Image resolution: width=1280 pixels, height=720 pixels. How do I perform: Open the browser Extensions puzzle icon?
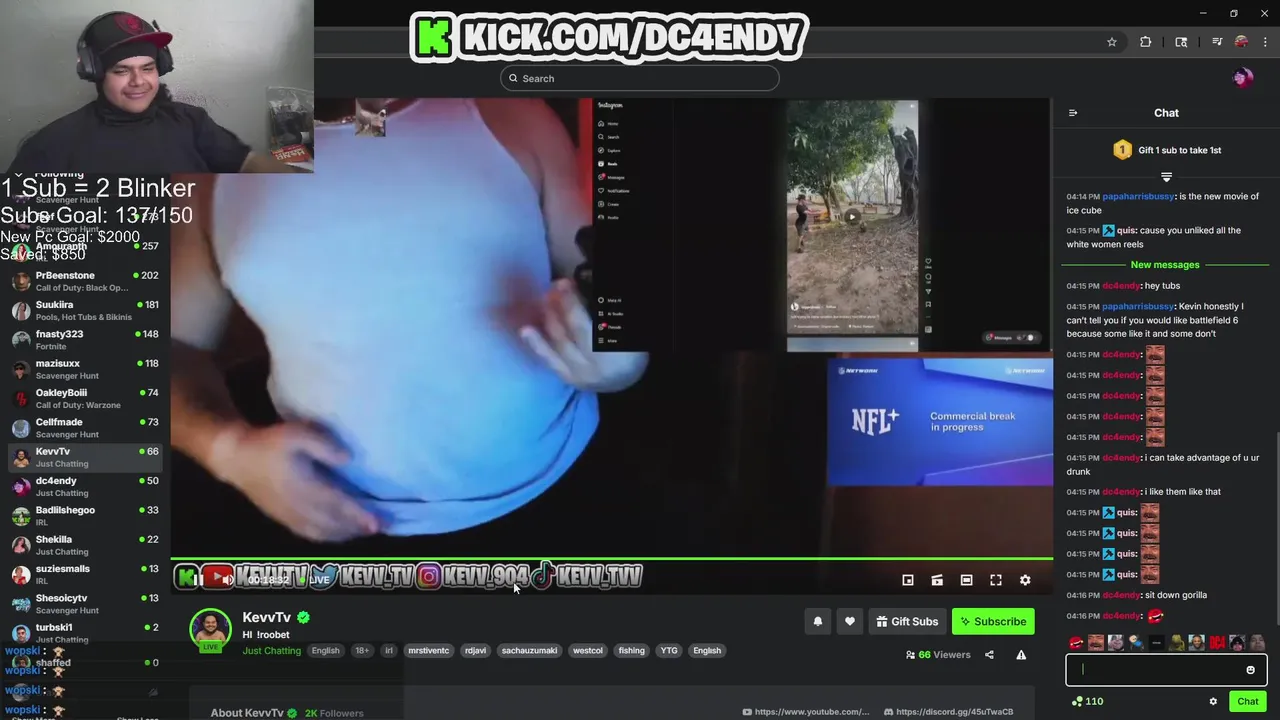[x=1146, y=42]
